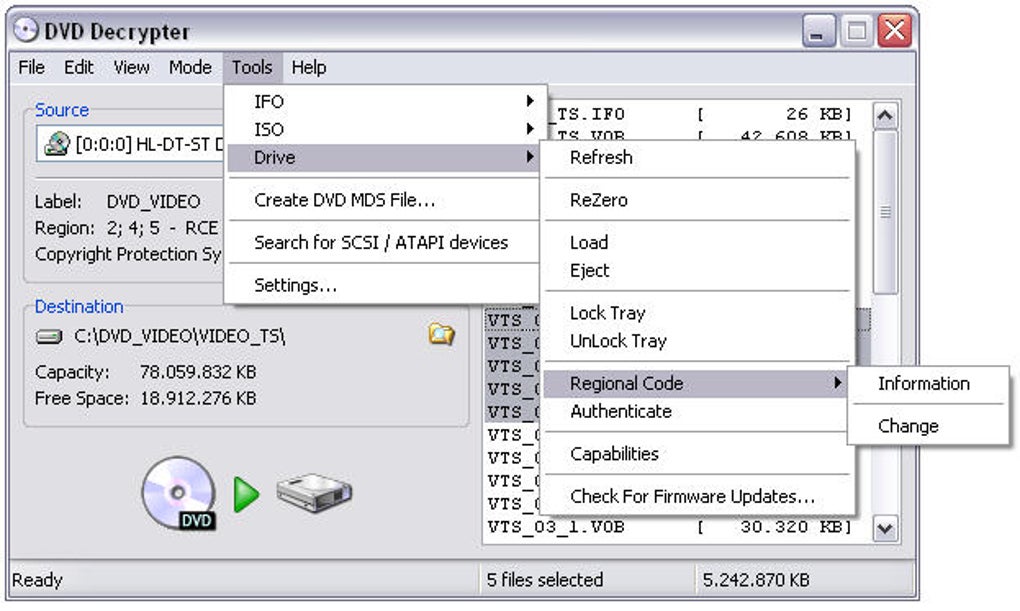
Task: Click the DVD Decrypter title bar icon
Action: (x=26, y=30)
